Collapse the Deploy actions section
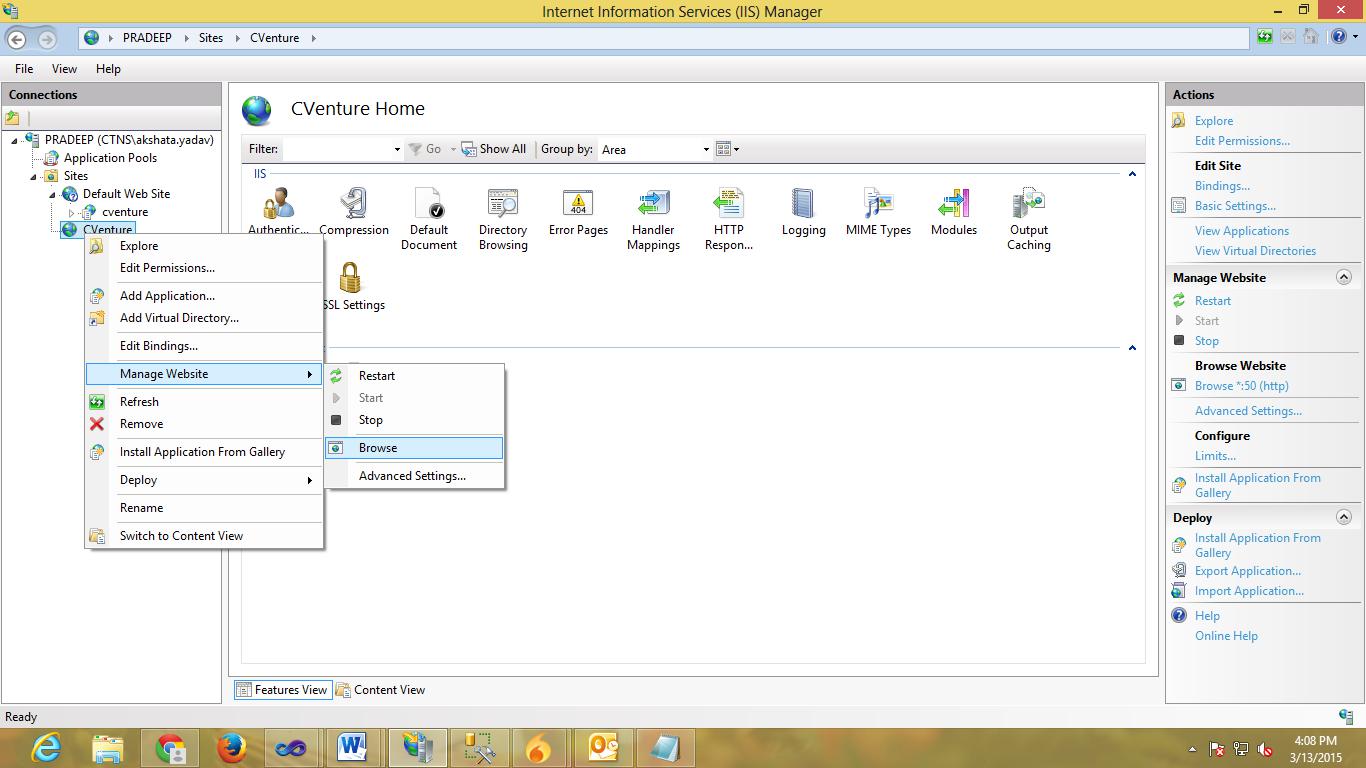 pyautogui.click(x=1343, y=517)
